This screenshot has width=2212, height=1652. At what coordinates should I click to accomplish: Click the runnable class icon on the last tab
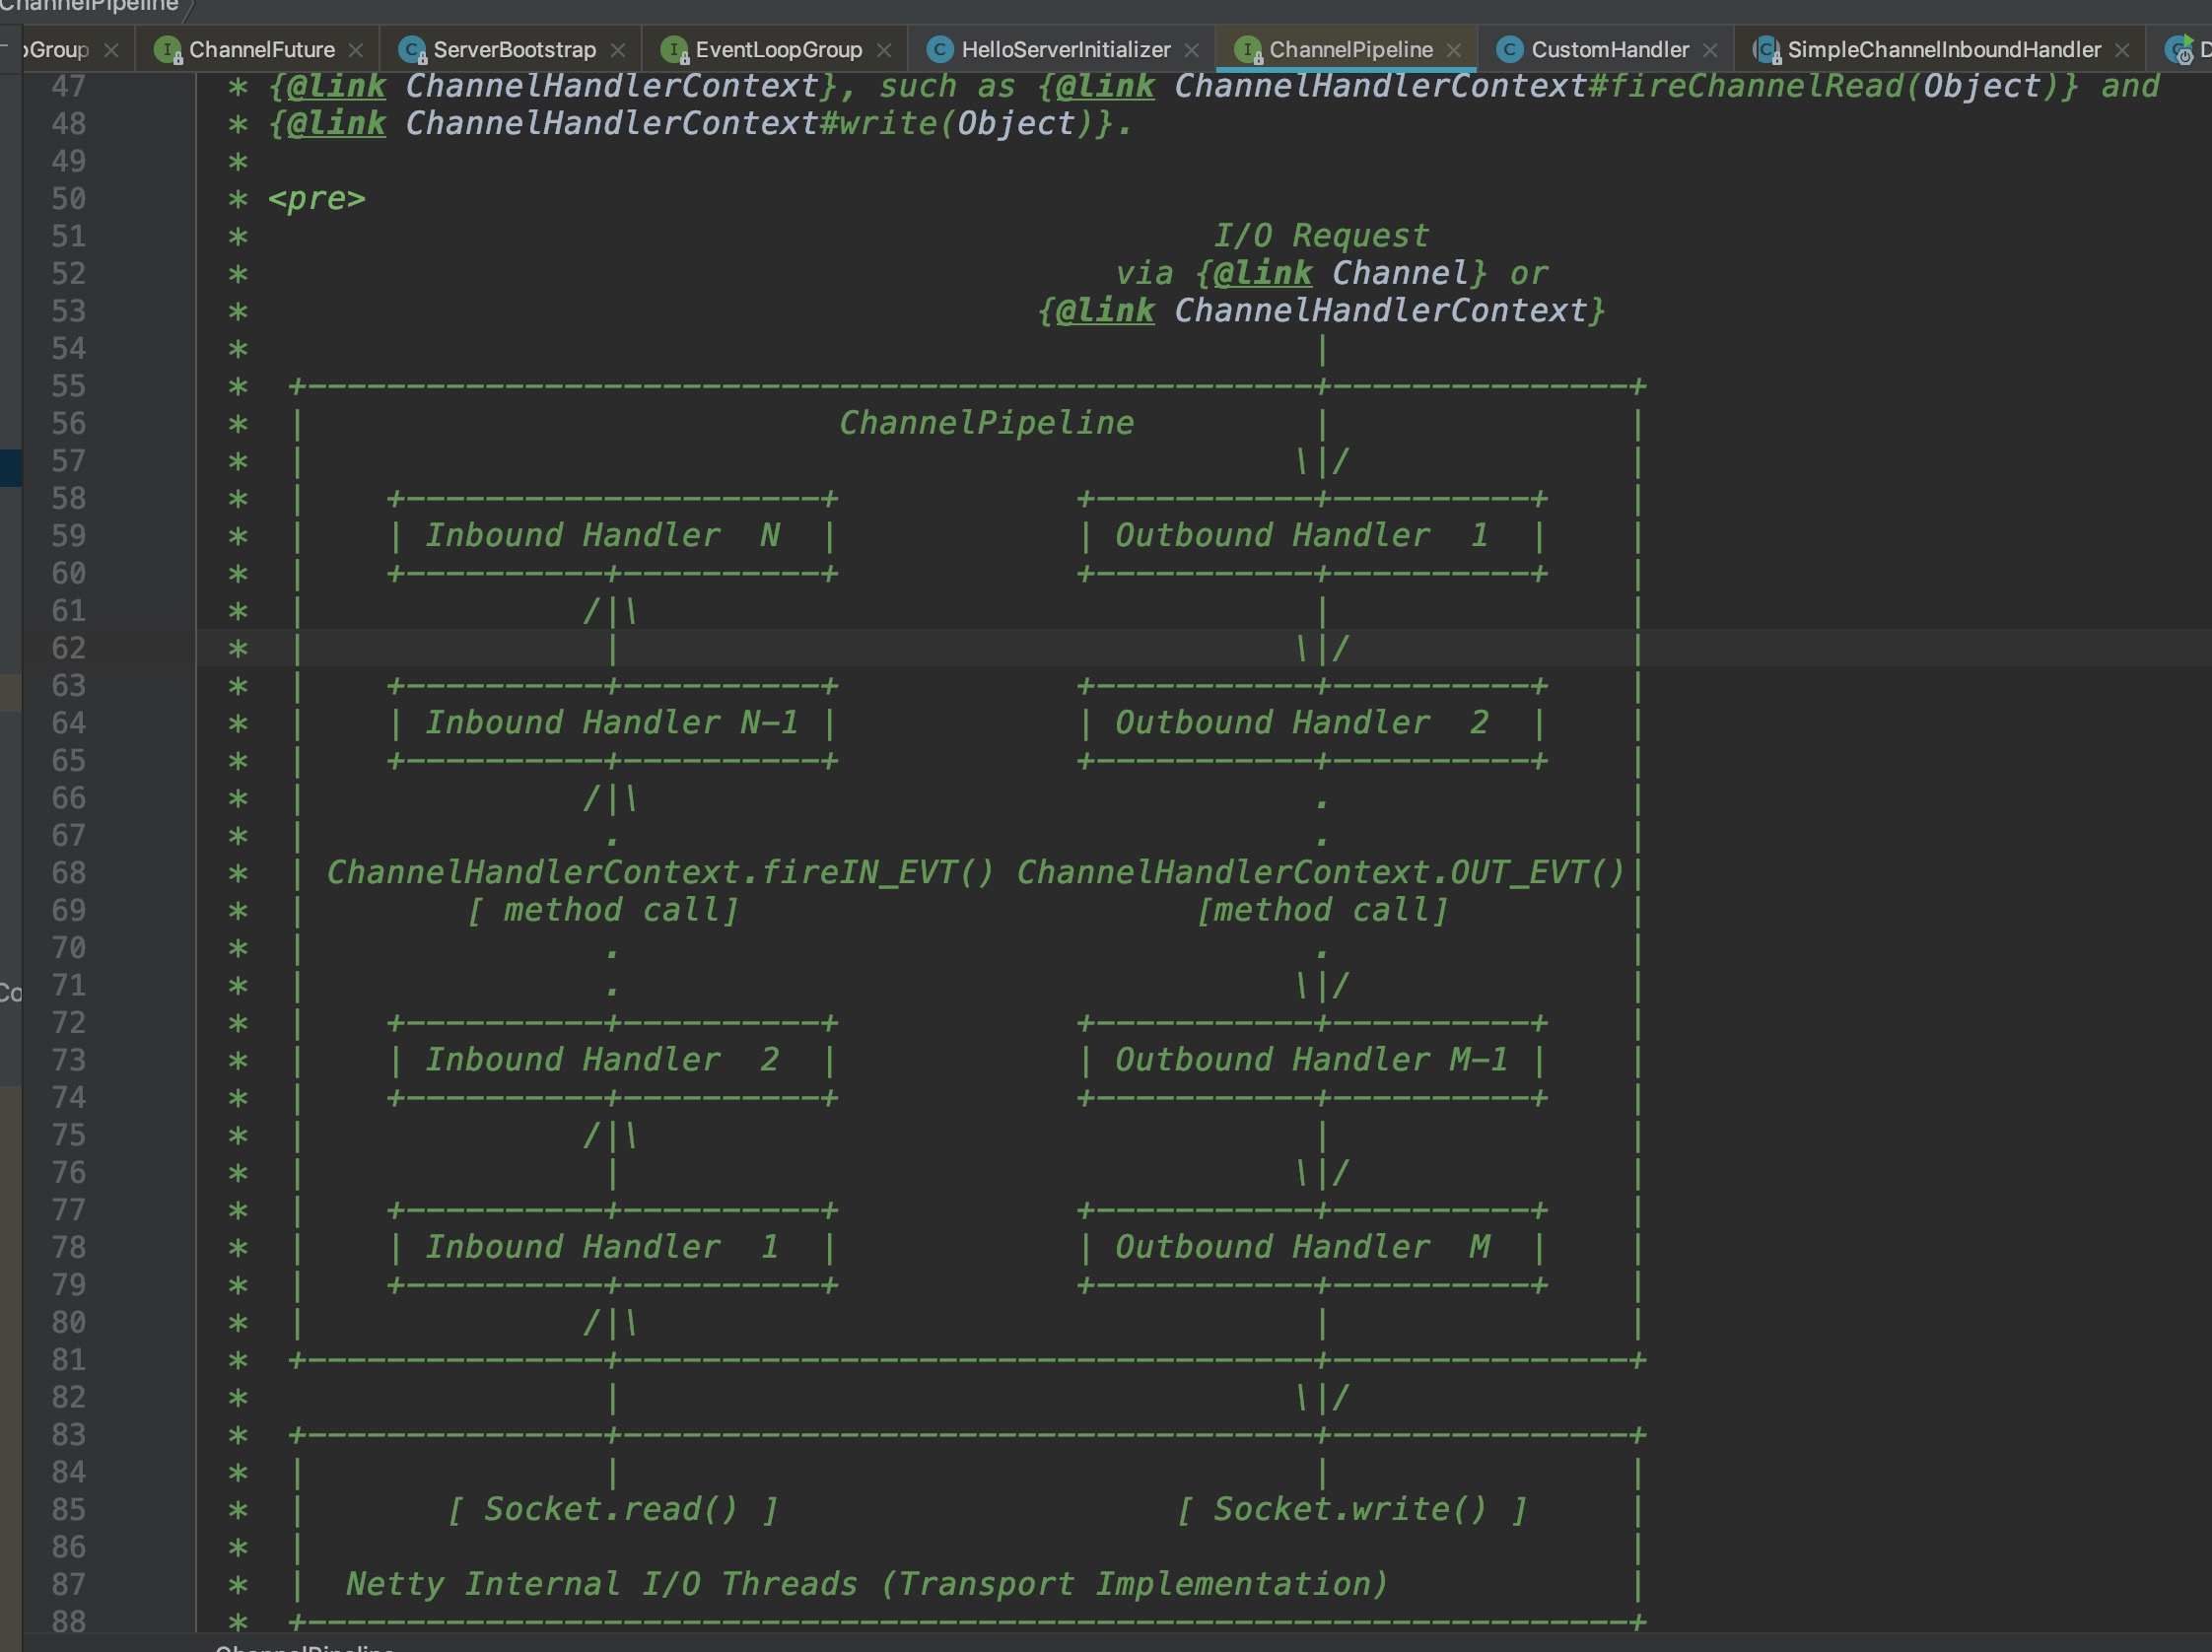pos(2179,49)
